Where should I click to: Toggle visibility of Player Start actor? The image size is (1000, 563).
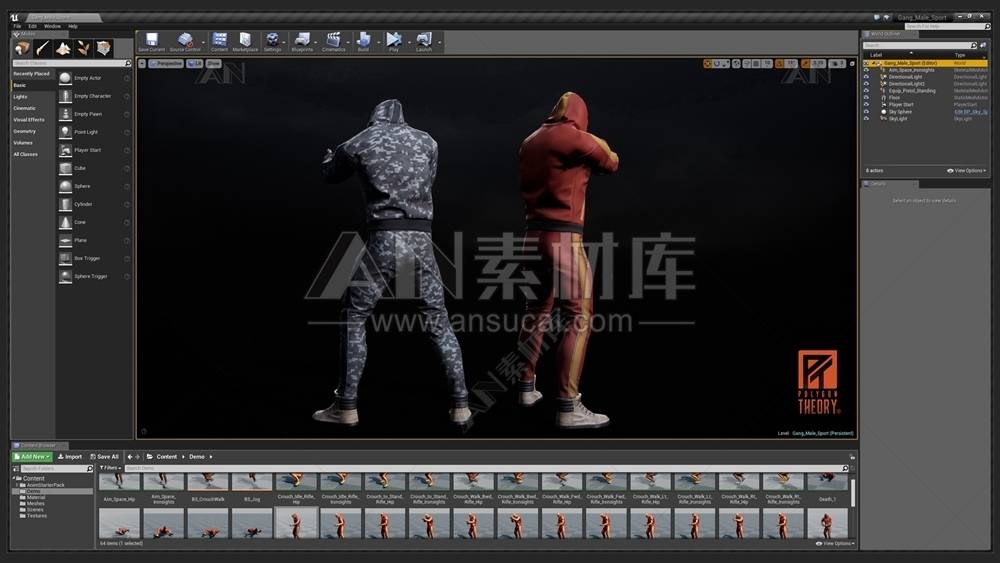(x=866, y=105)
